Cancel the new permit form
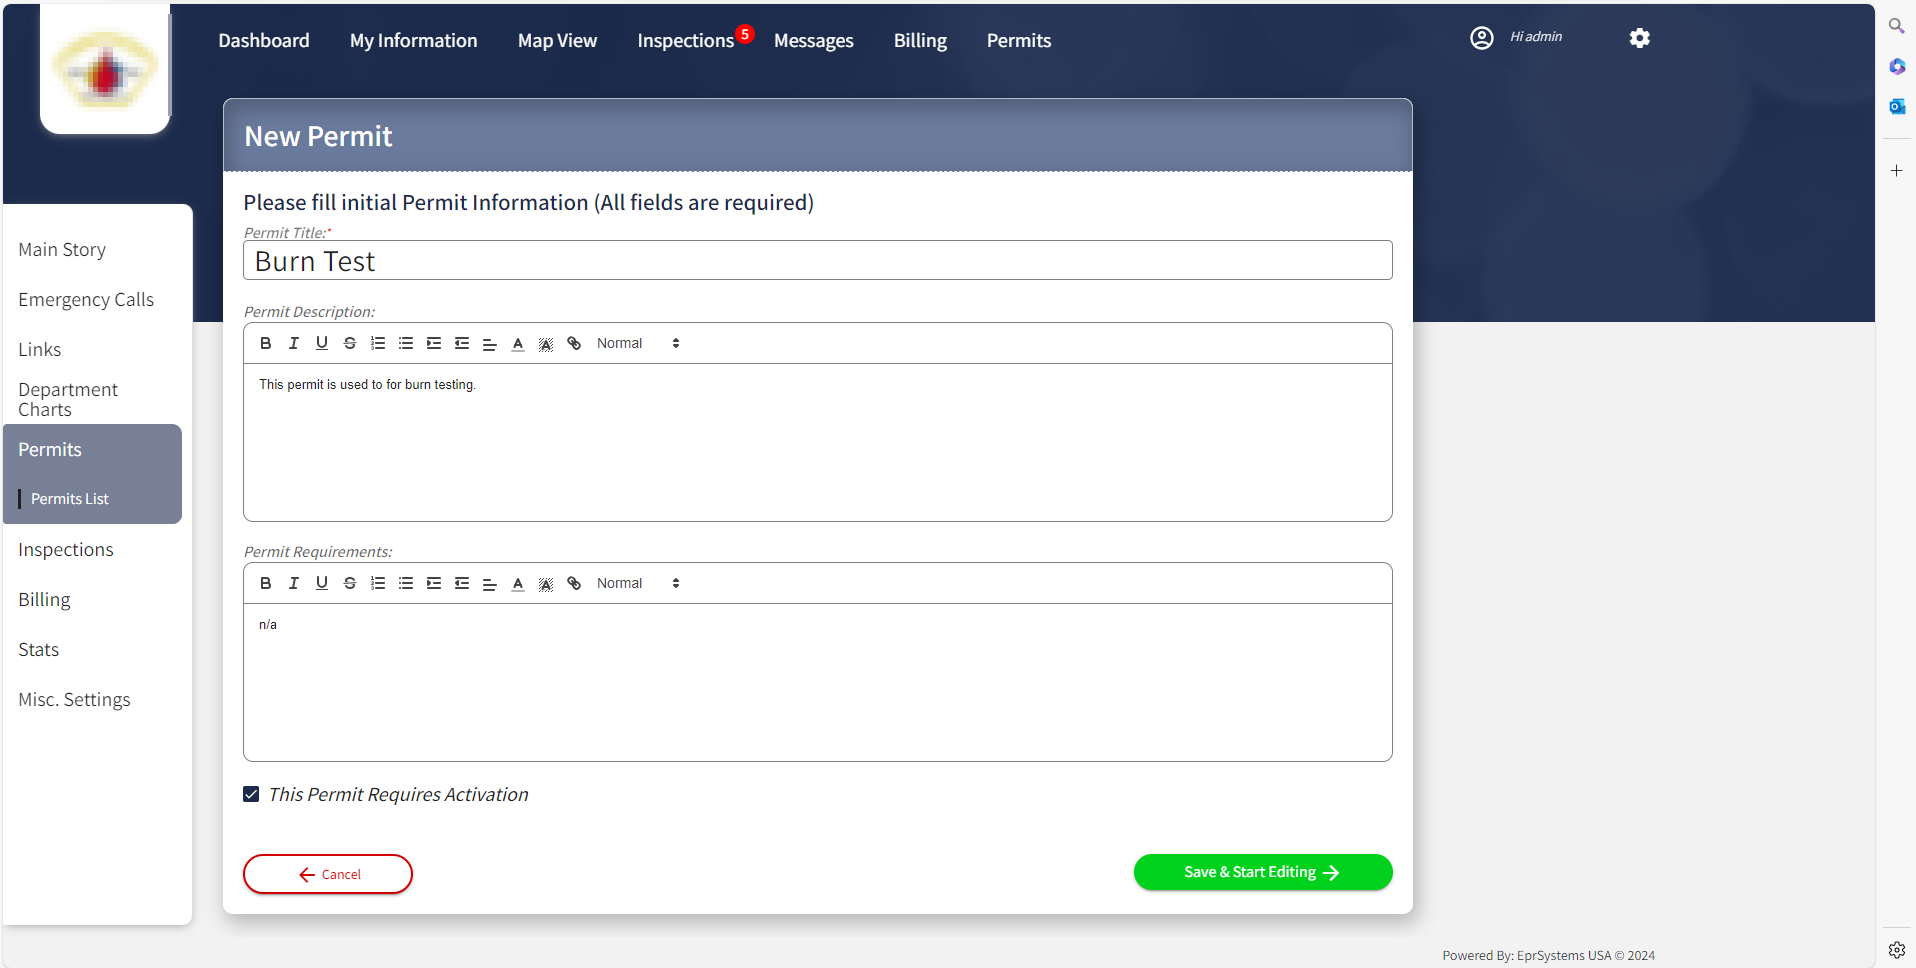 (x=328, y=874)
